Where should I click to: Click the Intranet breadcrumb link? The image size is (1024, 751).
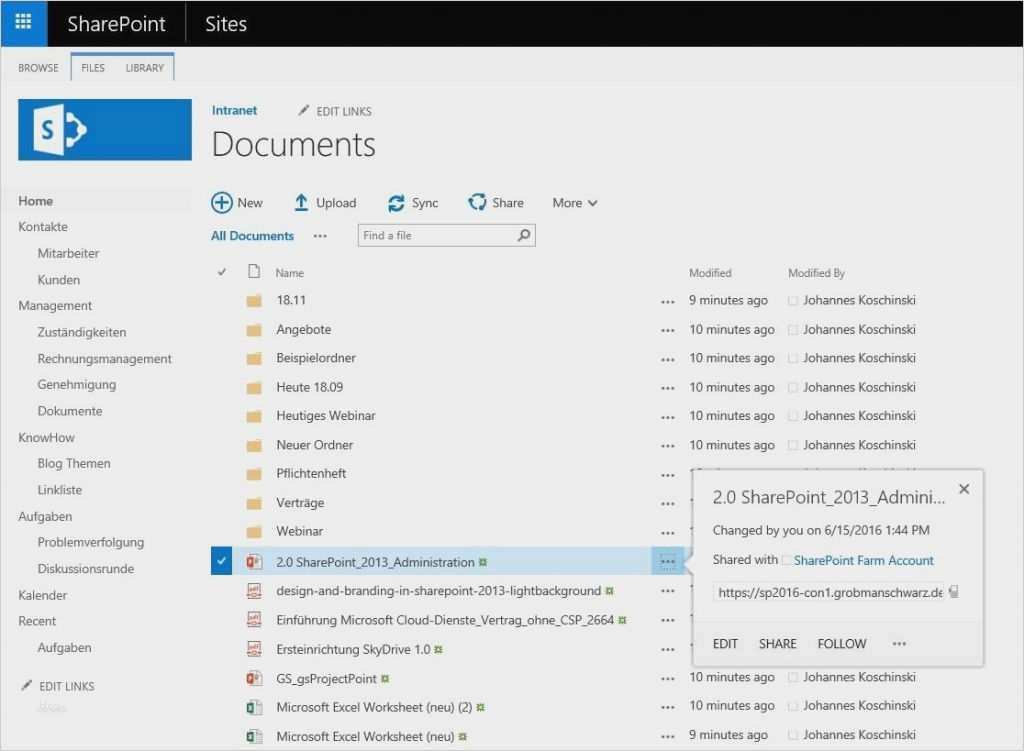coord(234,110)
